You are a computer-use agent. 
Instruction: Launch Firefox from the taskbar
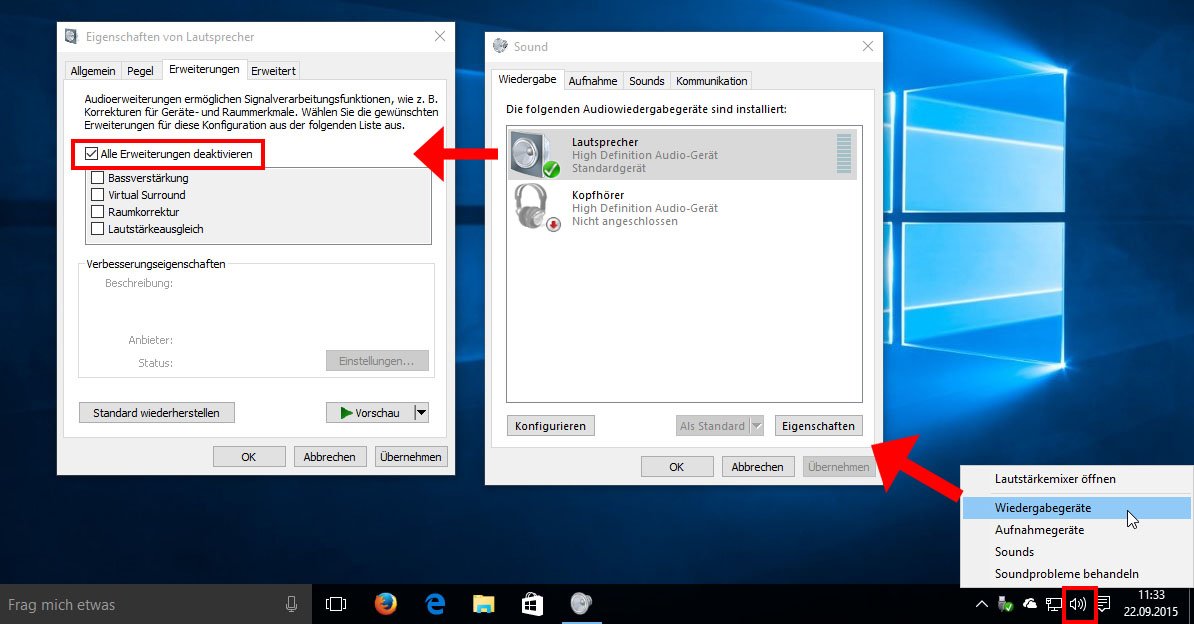point(386,604)
